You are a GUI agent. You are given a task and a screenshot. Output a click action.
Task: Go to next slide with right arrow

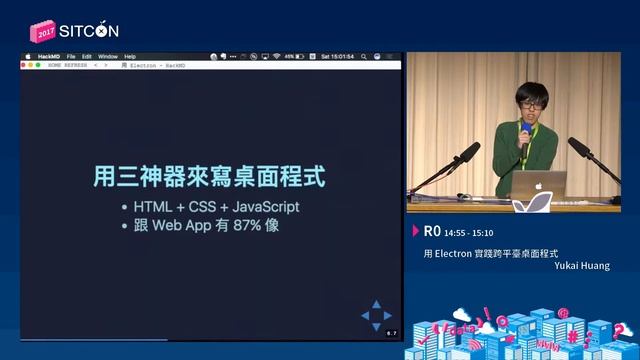tap(387, 316)
